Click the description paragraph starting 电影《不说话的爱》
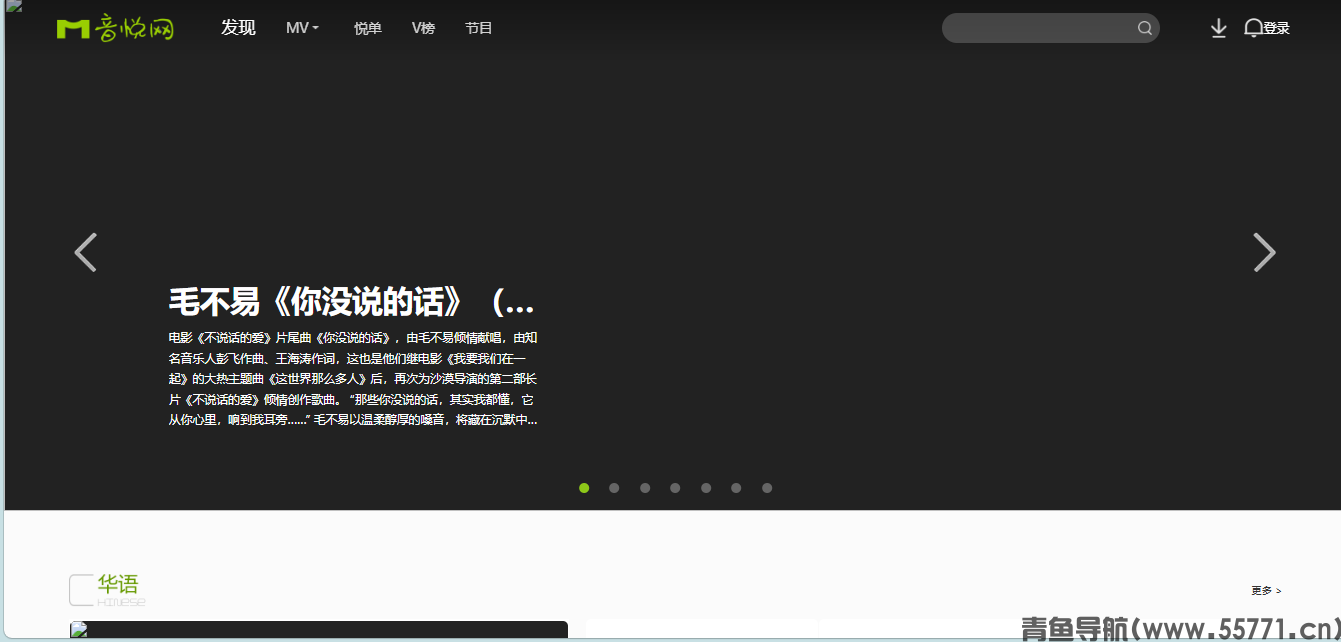This screenshot has width=1341, height=642. click(x=353, y=379)
